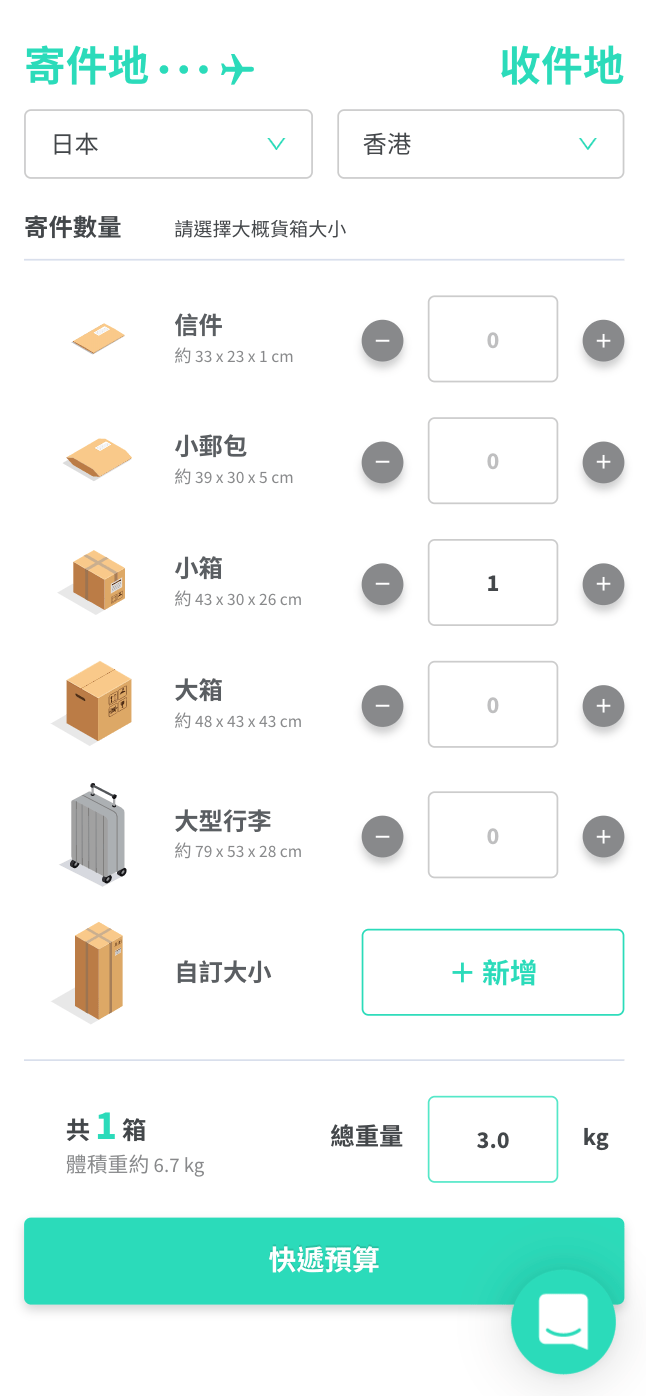The image size is (646, 1396).
Task: Open the chat support bubble icon
Action: (x=563, y=1321)
